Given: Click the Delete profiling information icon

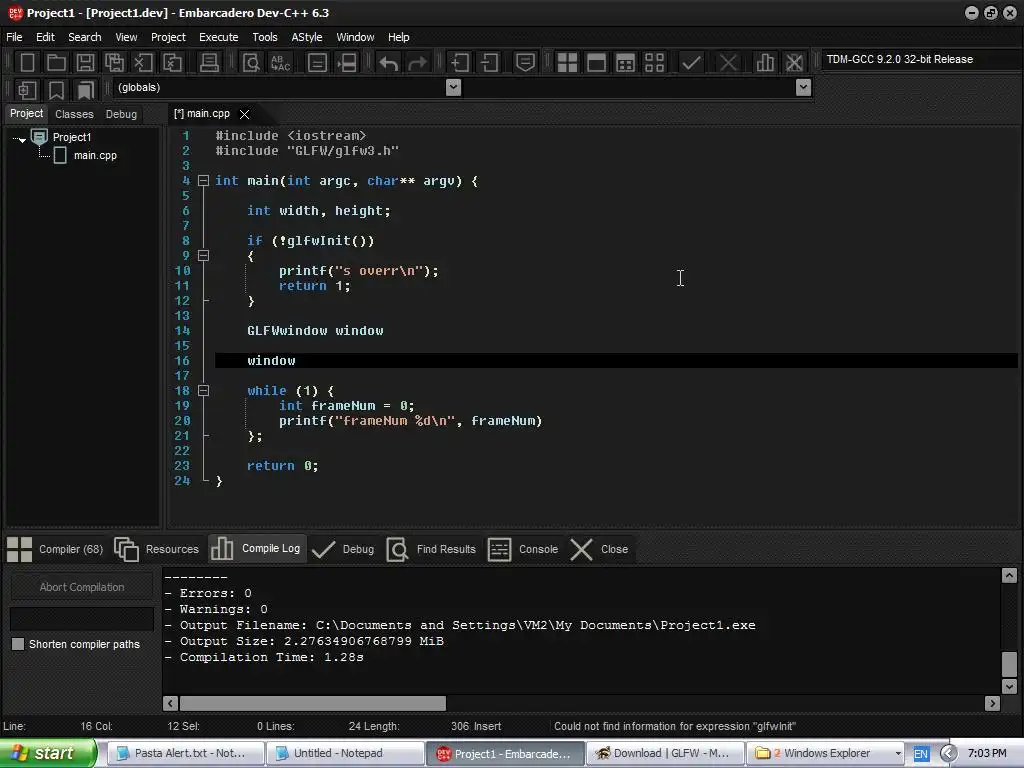Looking at the screenshot, I should [794, 63].
